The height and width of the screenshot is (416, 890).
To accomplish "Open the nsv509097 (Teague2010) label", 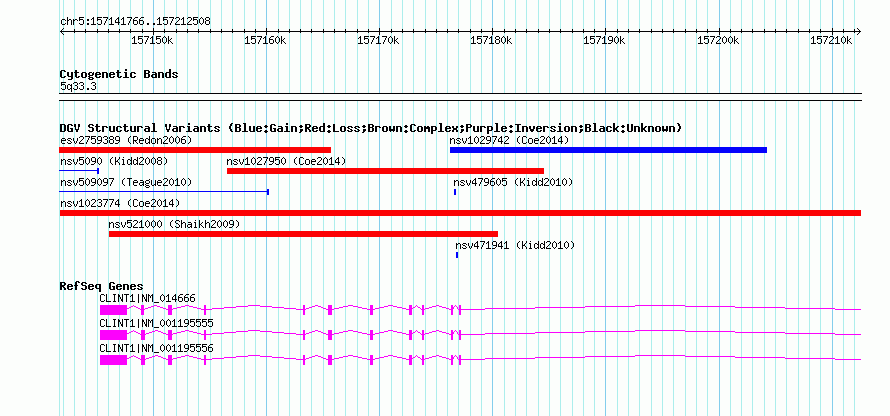I will (126, 182).
